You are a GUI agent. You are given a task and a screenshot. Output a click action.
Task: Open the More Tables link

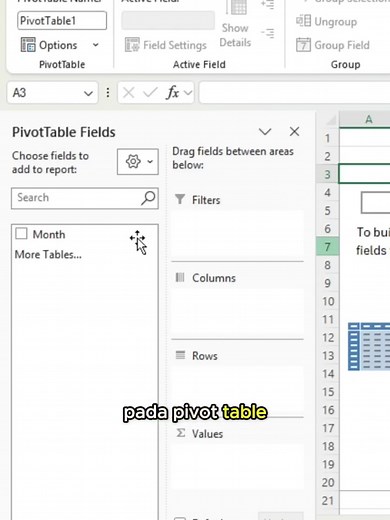[48, 255]
